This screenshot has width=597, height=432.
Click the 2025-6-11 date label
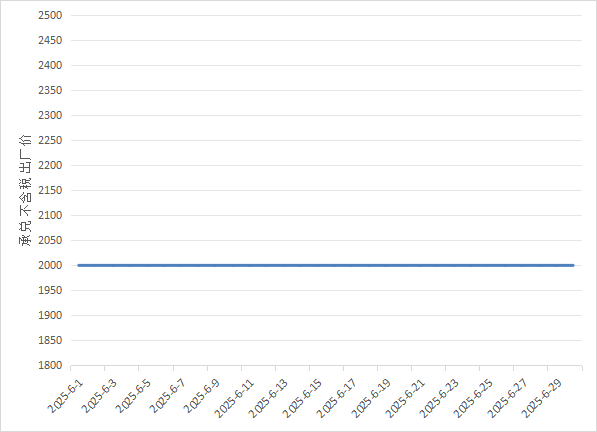(234, 398)
